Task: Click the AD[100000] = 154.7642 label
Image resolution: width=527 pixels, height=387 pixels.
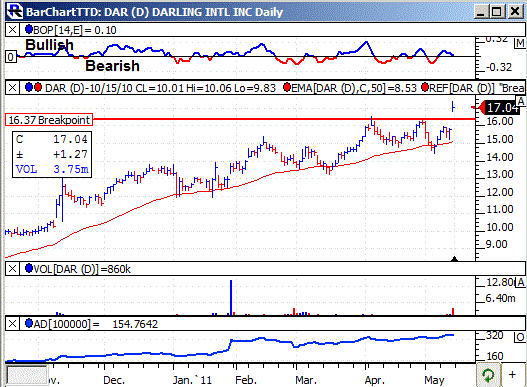Action: click(95, 324)
